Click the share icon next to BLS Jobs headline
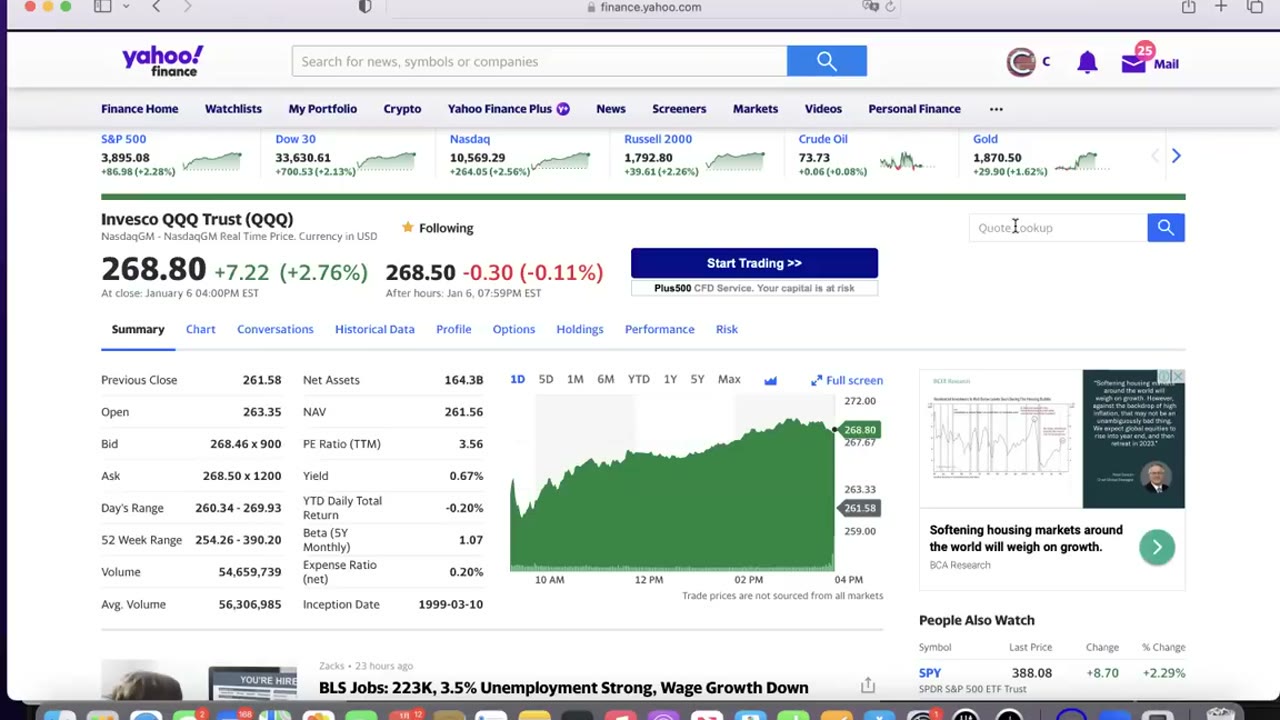 click(x=868, y=685)
